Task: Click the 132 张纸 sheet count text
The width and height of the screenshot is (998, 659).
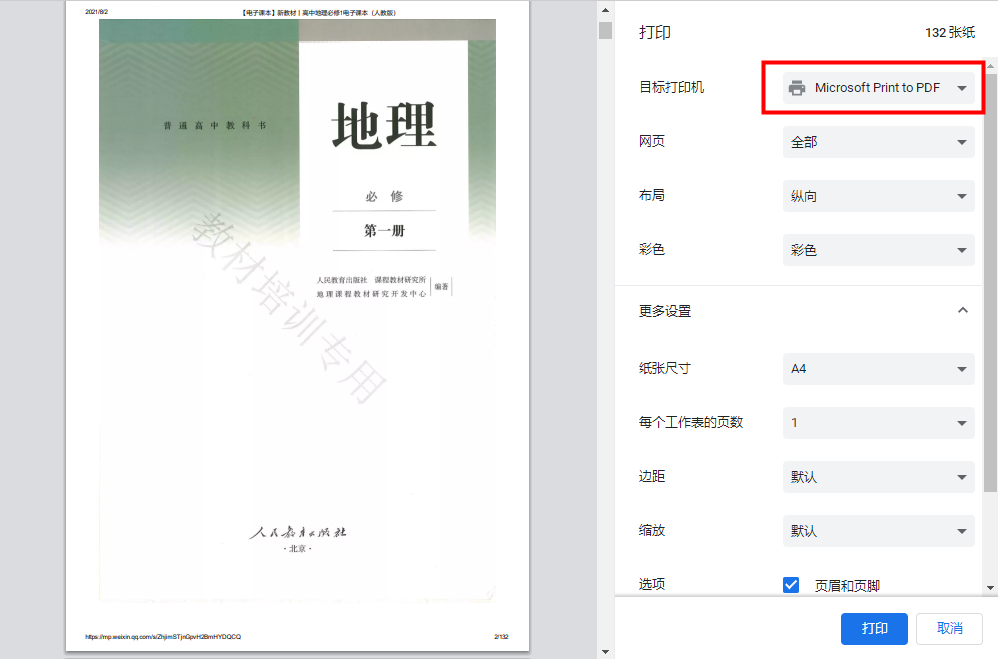Action: pos(950,32)
